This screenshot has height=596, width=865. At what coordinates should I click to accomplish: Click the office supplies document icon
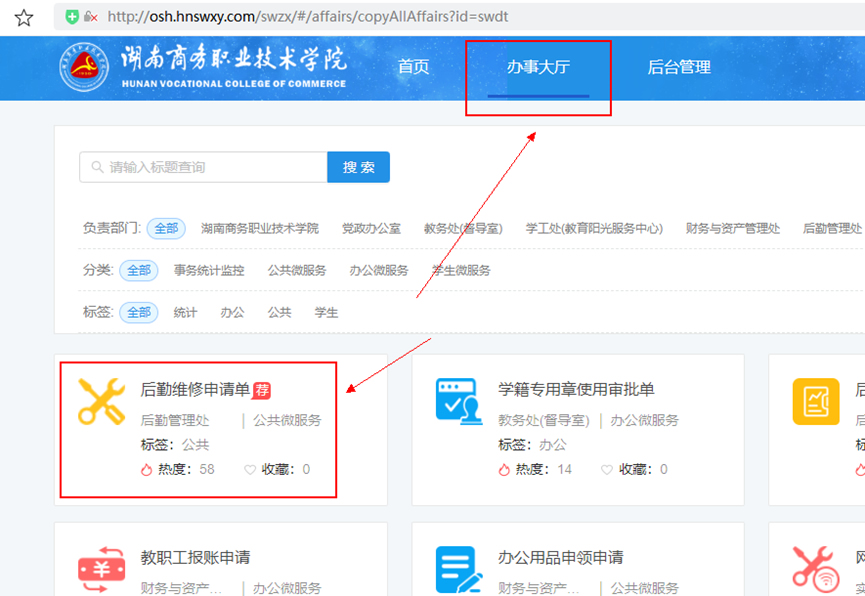pyautogui.click(x=459, y=569)
